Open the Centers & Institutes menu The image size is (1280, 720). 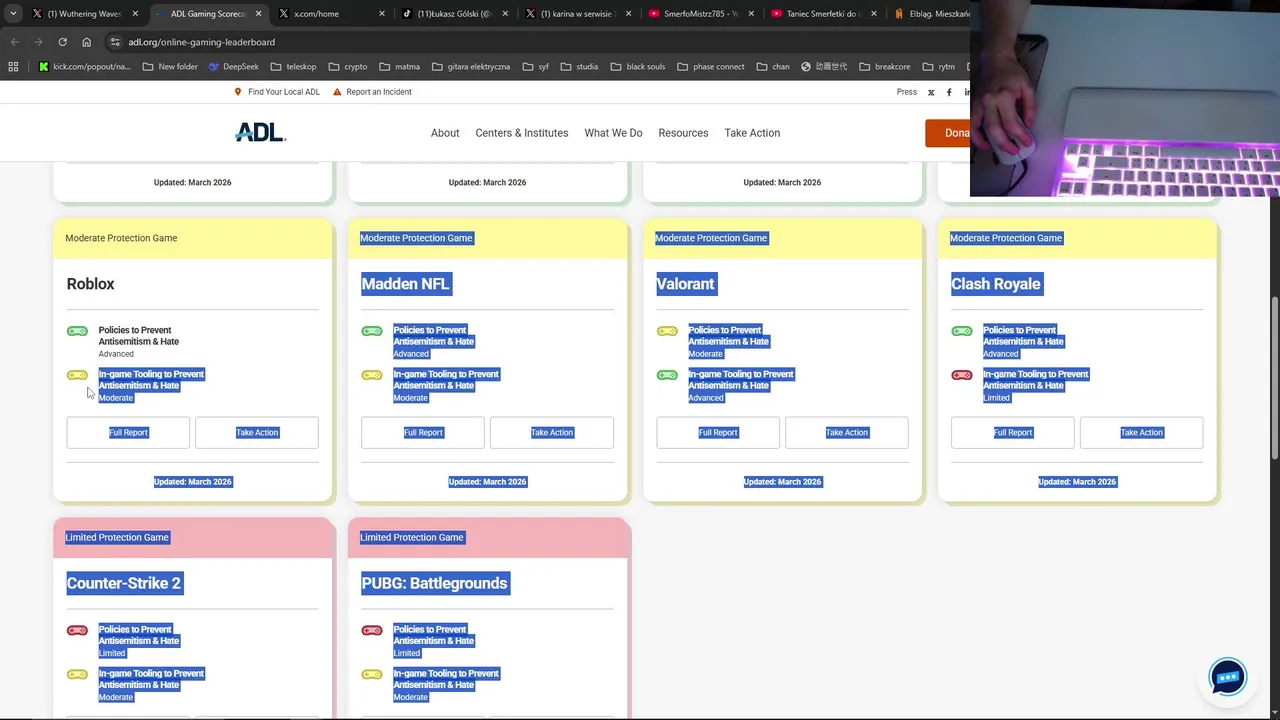(x=522, y=133)
